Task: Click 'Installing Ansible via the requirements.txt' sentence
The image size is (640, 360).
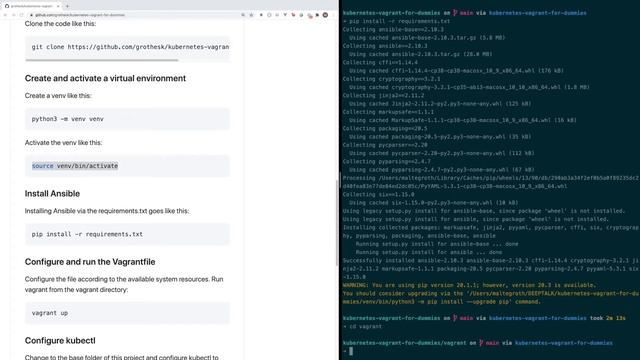Action: coord(107,211)
